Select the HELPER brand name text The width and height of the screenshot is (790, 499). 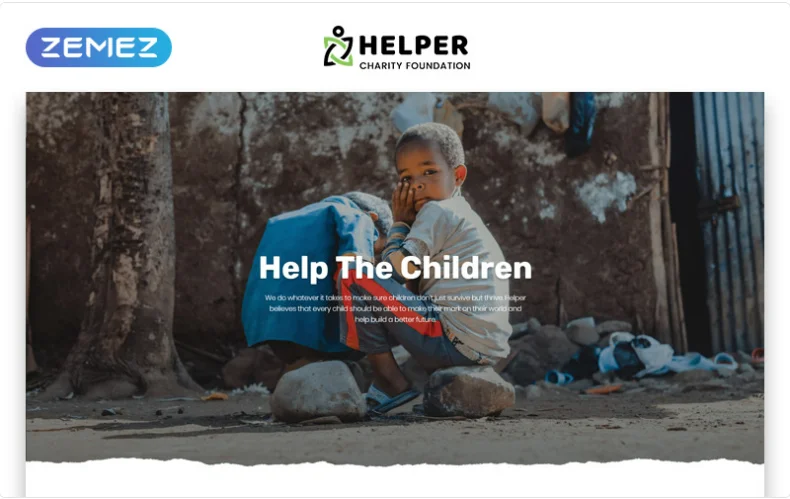pos(414,45)
